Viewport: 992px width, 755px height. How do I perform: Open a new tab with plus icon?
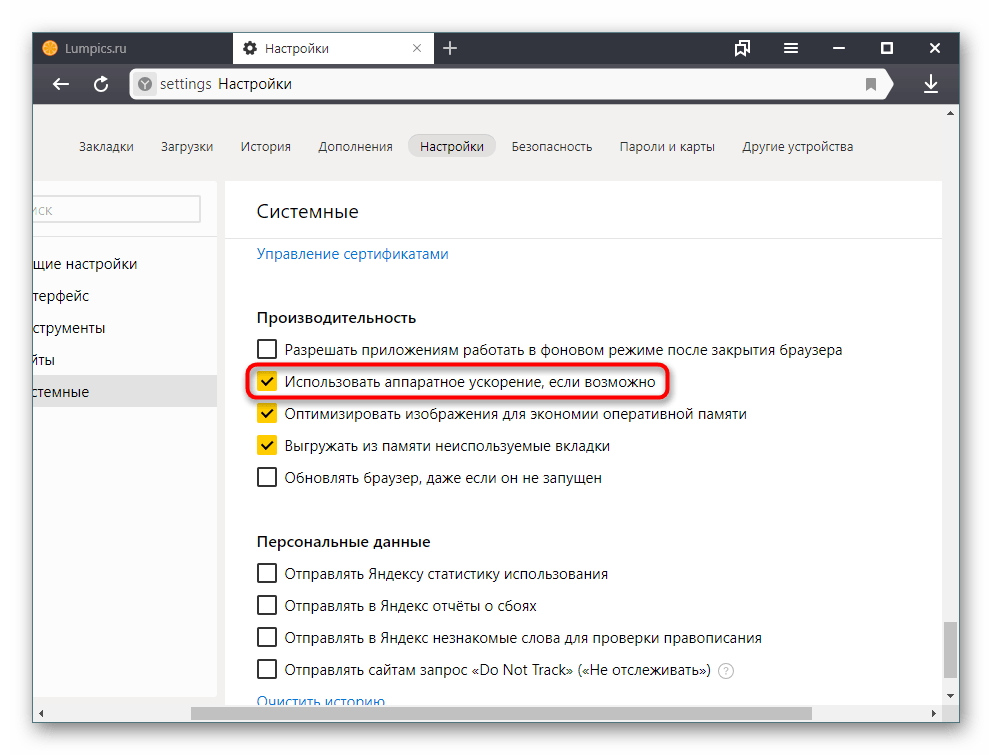pos(450,48)
